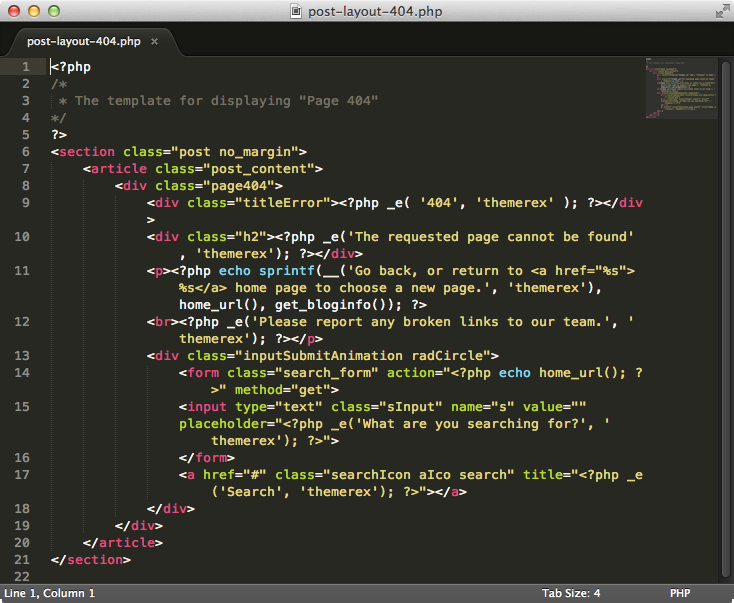Place cursor on empty line 22
Image resolution: width=734 pixels, height=603 pixels.
point(200,577)
